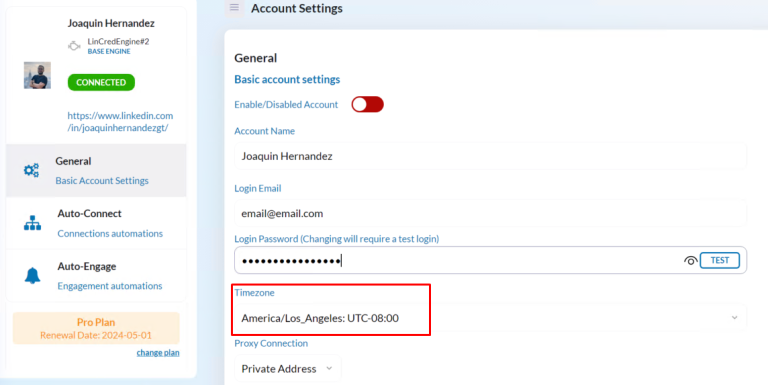Screen dimensions: 768x385
Task: Toggle the Enable/Disabled Account switch
Action: pyautogui.click(x=367, y=104)
